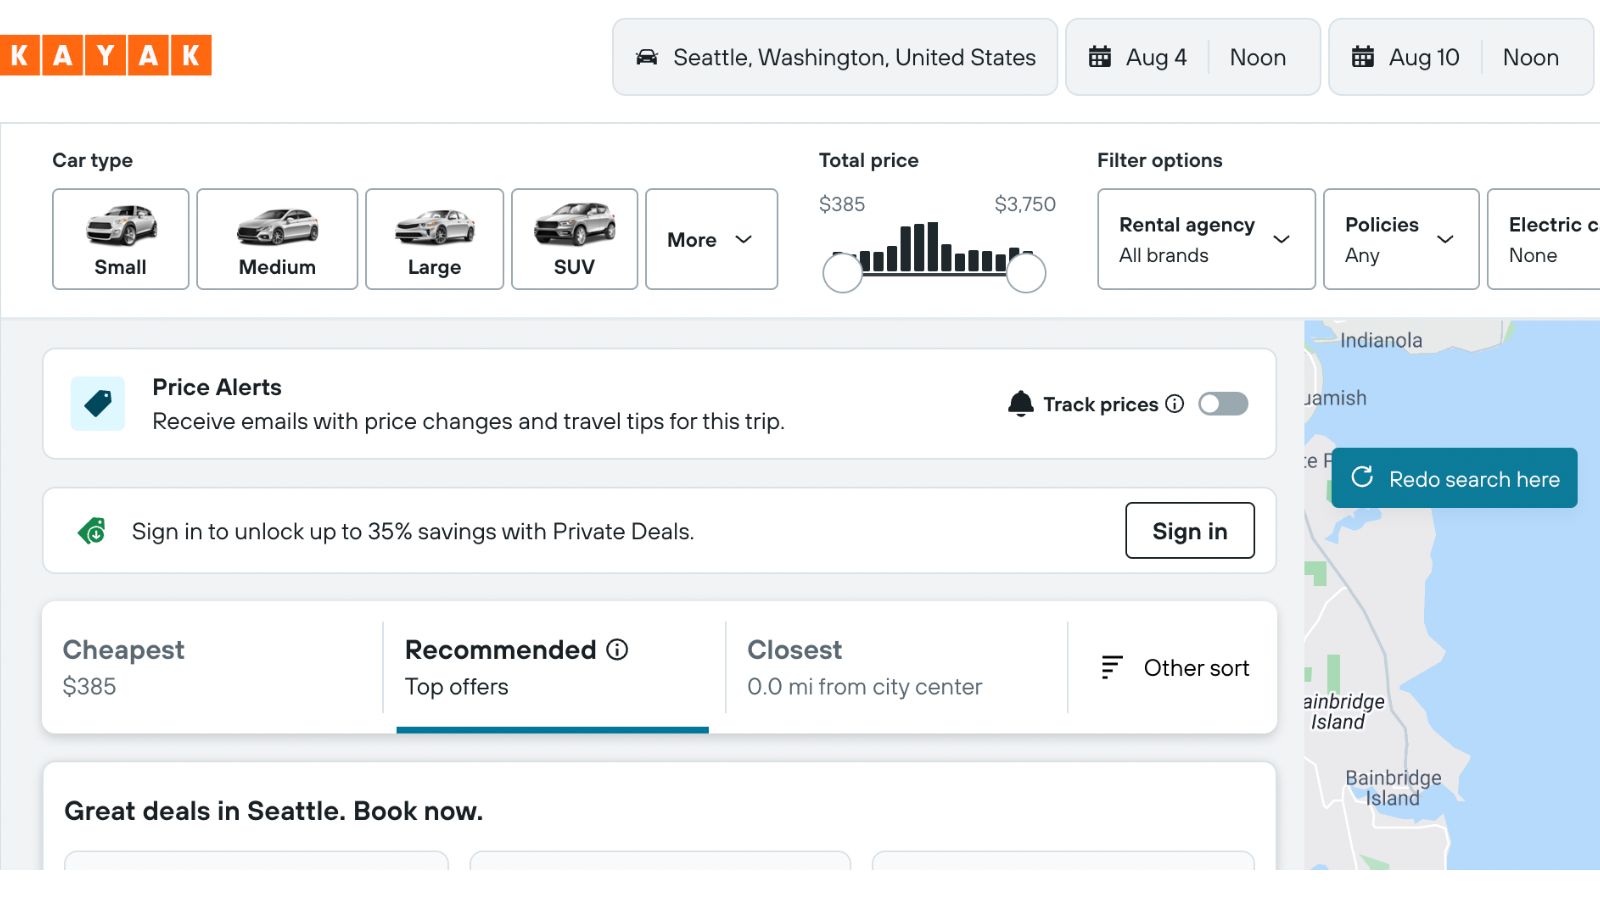Expand the More car types dropdown
The height and width of the screenshot is (900, 1600).
(x=711, y=239)
